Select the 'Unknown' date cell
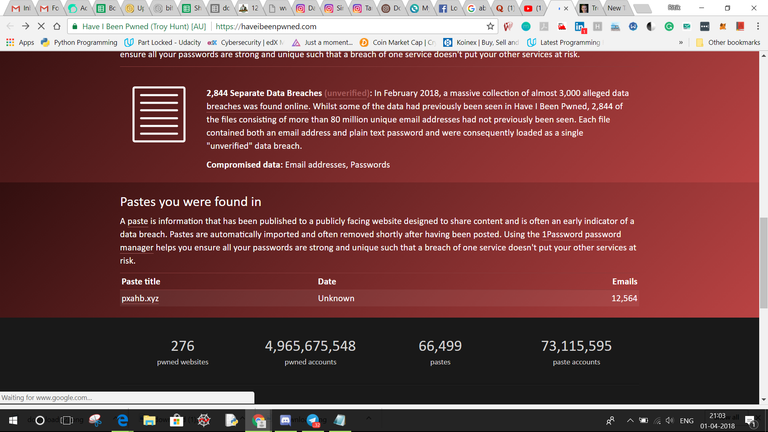768x432 pixels. click(336, 298)
